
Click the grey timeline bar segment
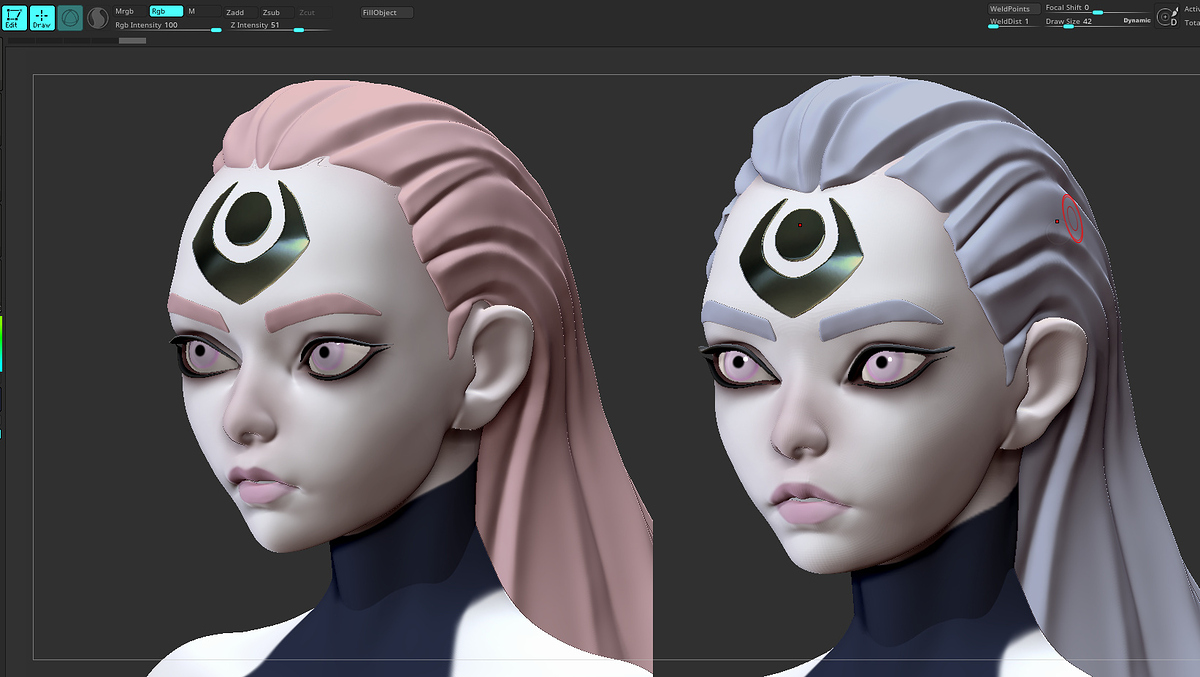pos(132,41)
